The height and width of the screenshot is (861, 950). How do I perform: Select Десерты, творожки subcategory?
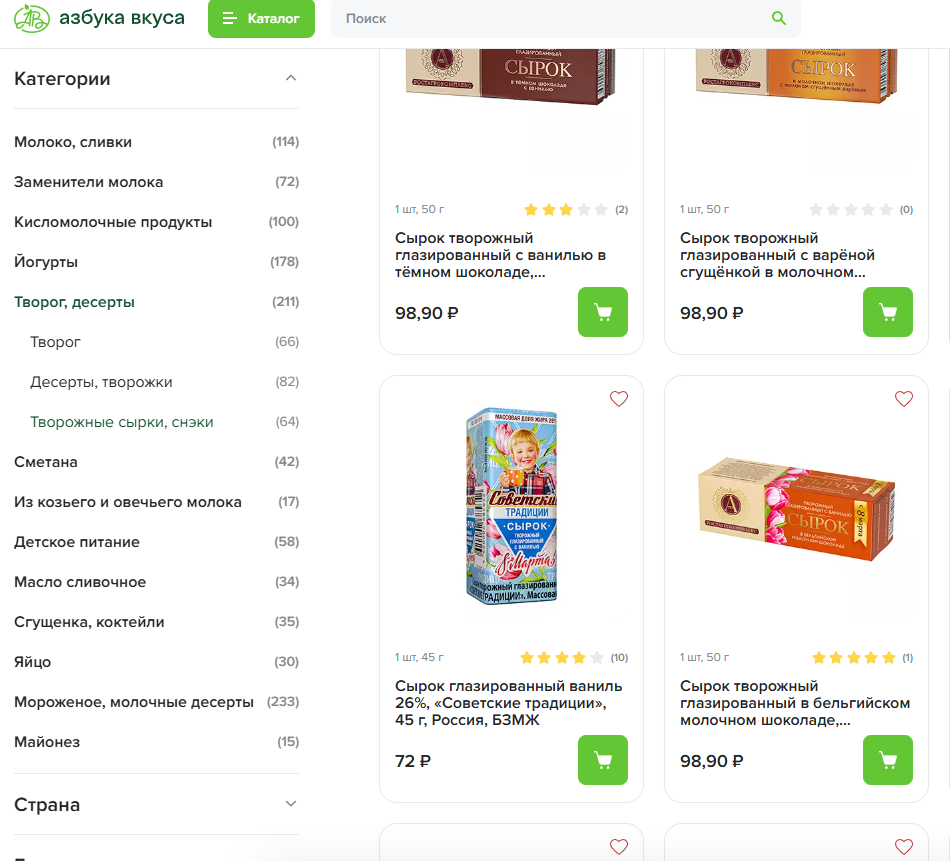[x=101, y=382]
